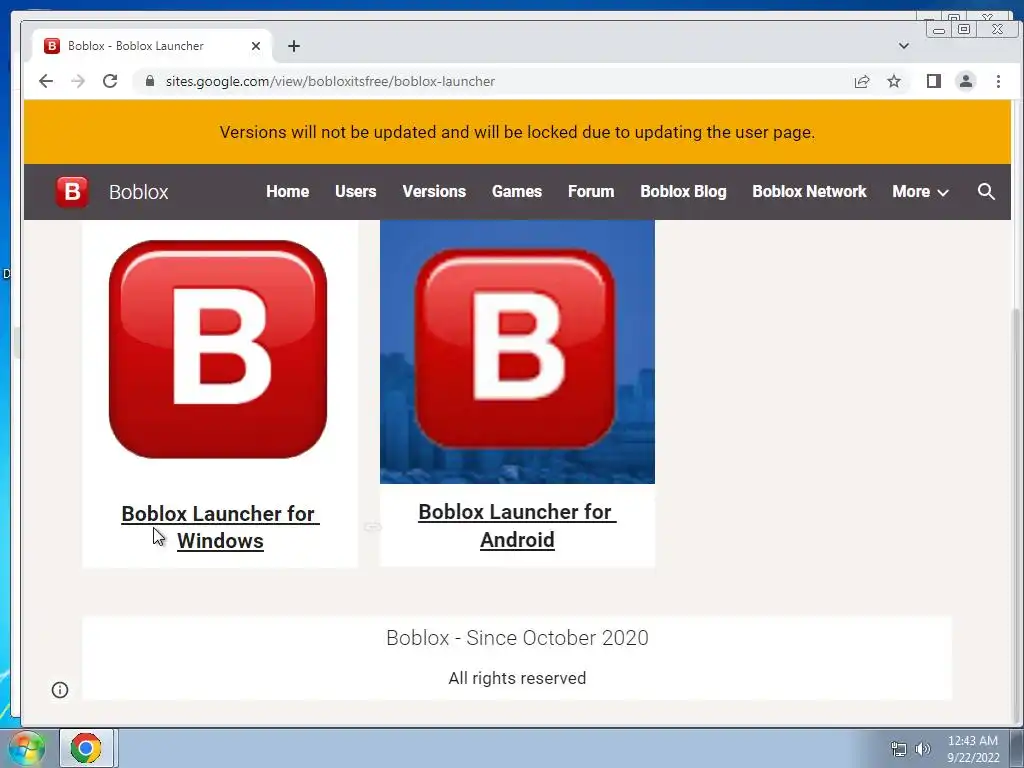
Task: Click the Windows launcher B image
Action: click(x=218, y=349)
